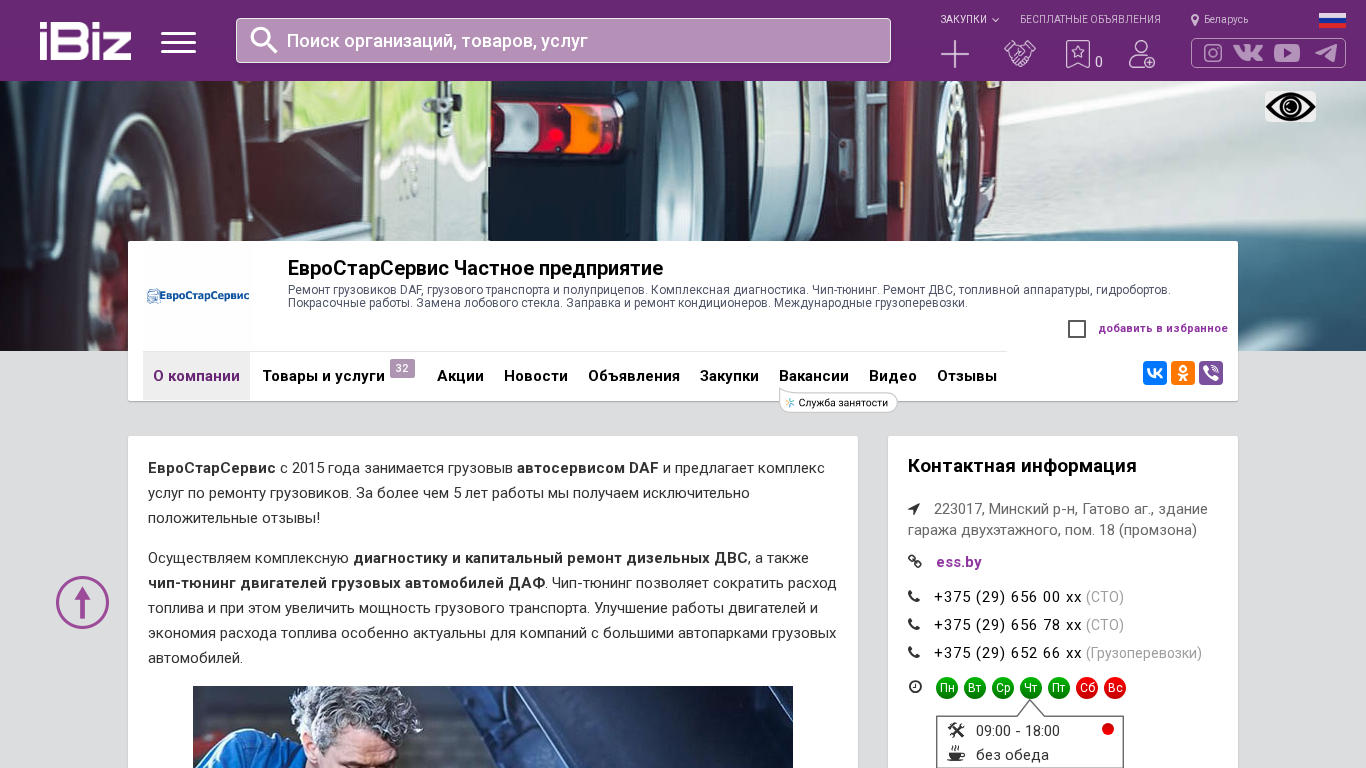1366x768 pixels.
Task: Open the Вакансии tab
Action: pos(814,376)
